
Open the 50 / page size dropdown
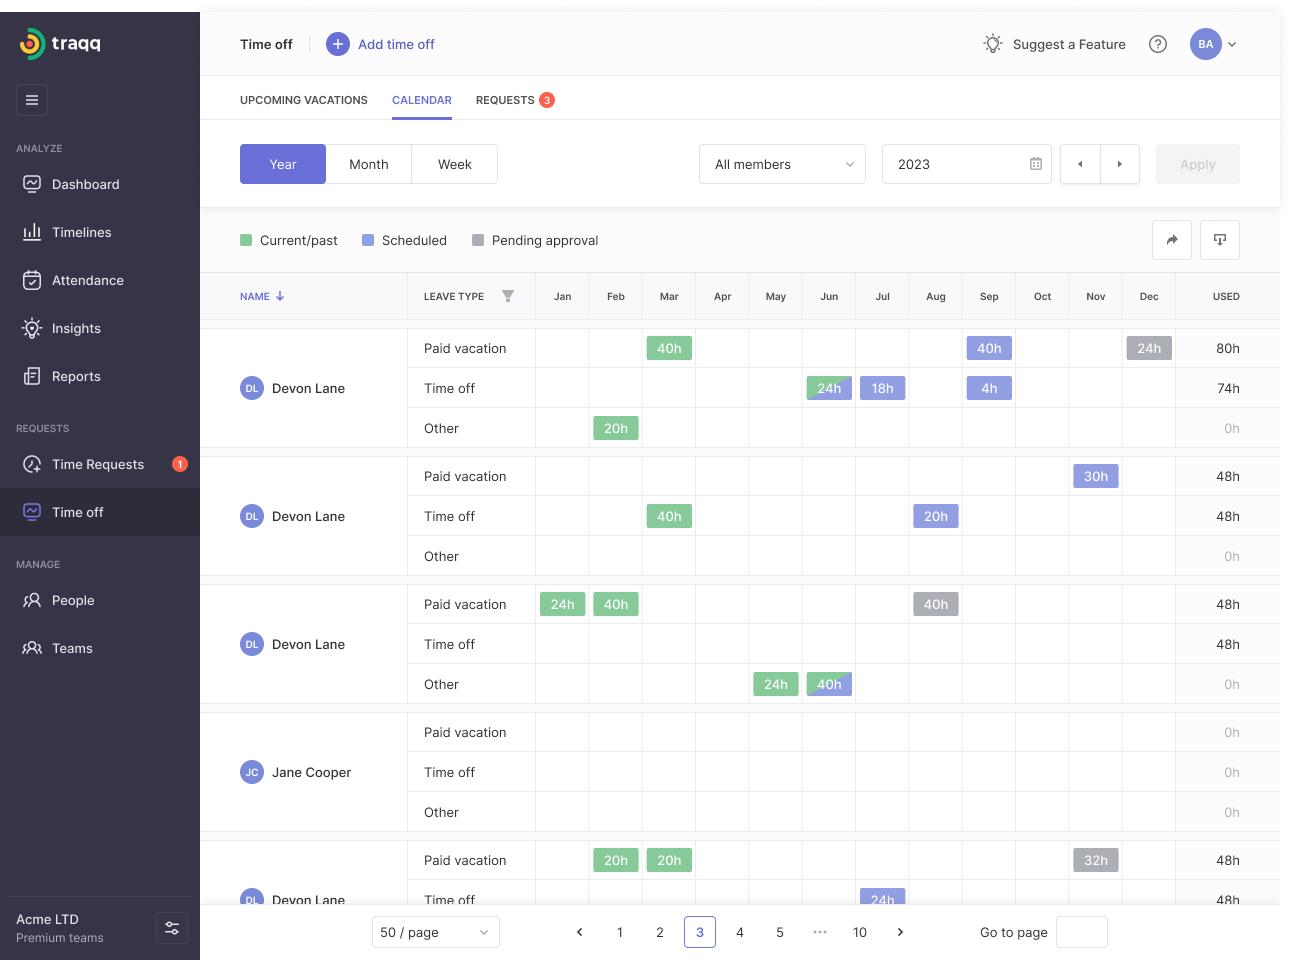435,932
